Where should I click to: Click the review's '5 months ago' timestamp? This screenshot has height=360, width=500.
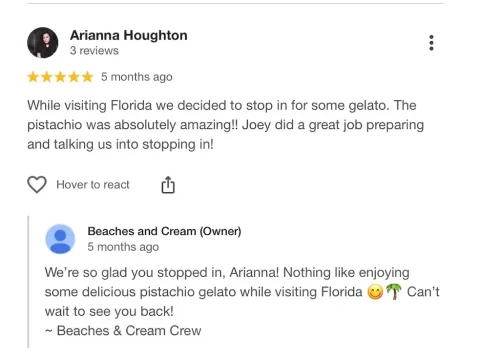(x=137, y=77)
